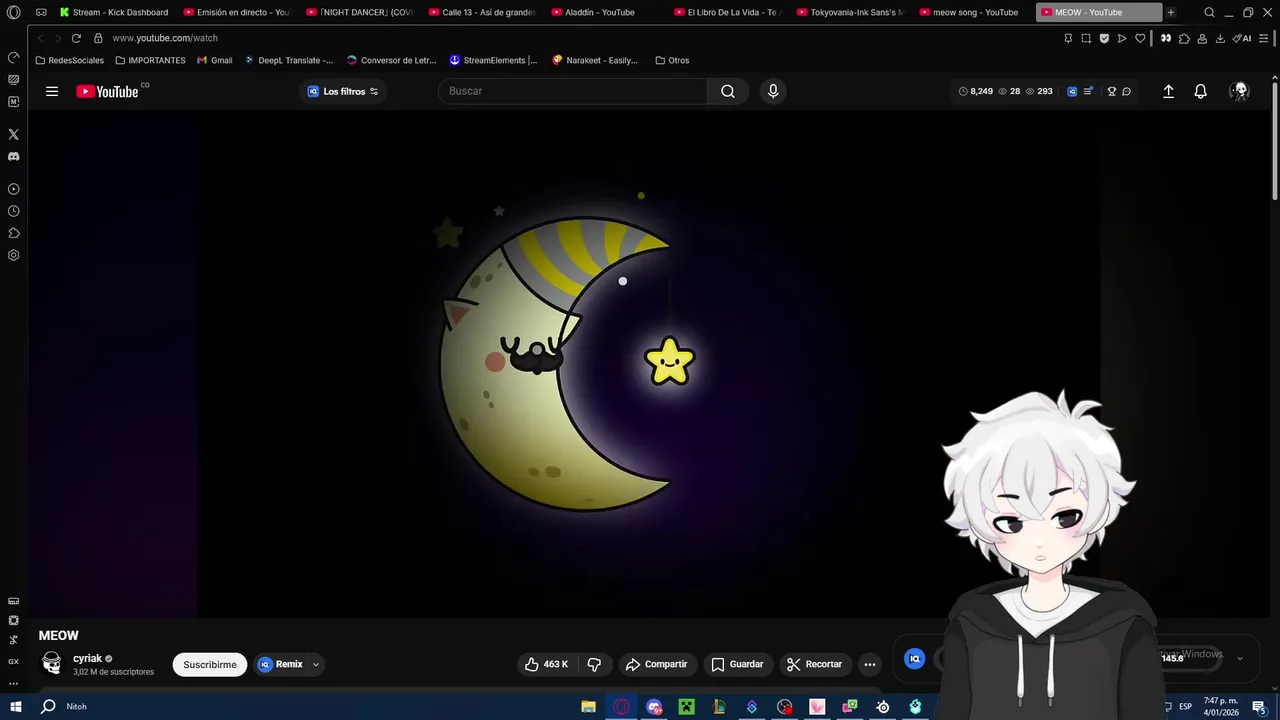Open the downloads icon in the address bar
1280x720 pixels.
[1220, 38]
